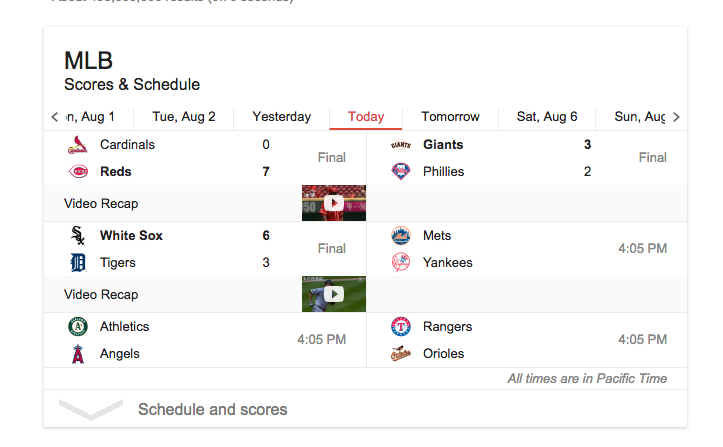The image size is (723, 447).
Task: Click the Reds team logo
Action: [x=78, y=172]
